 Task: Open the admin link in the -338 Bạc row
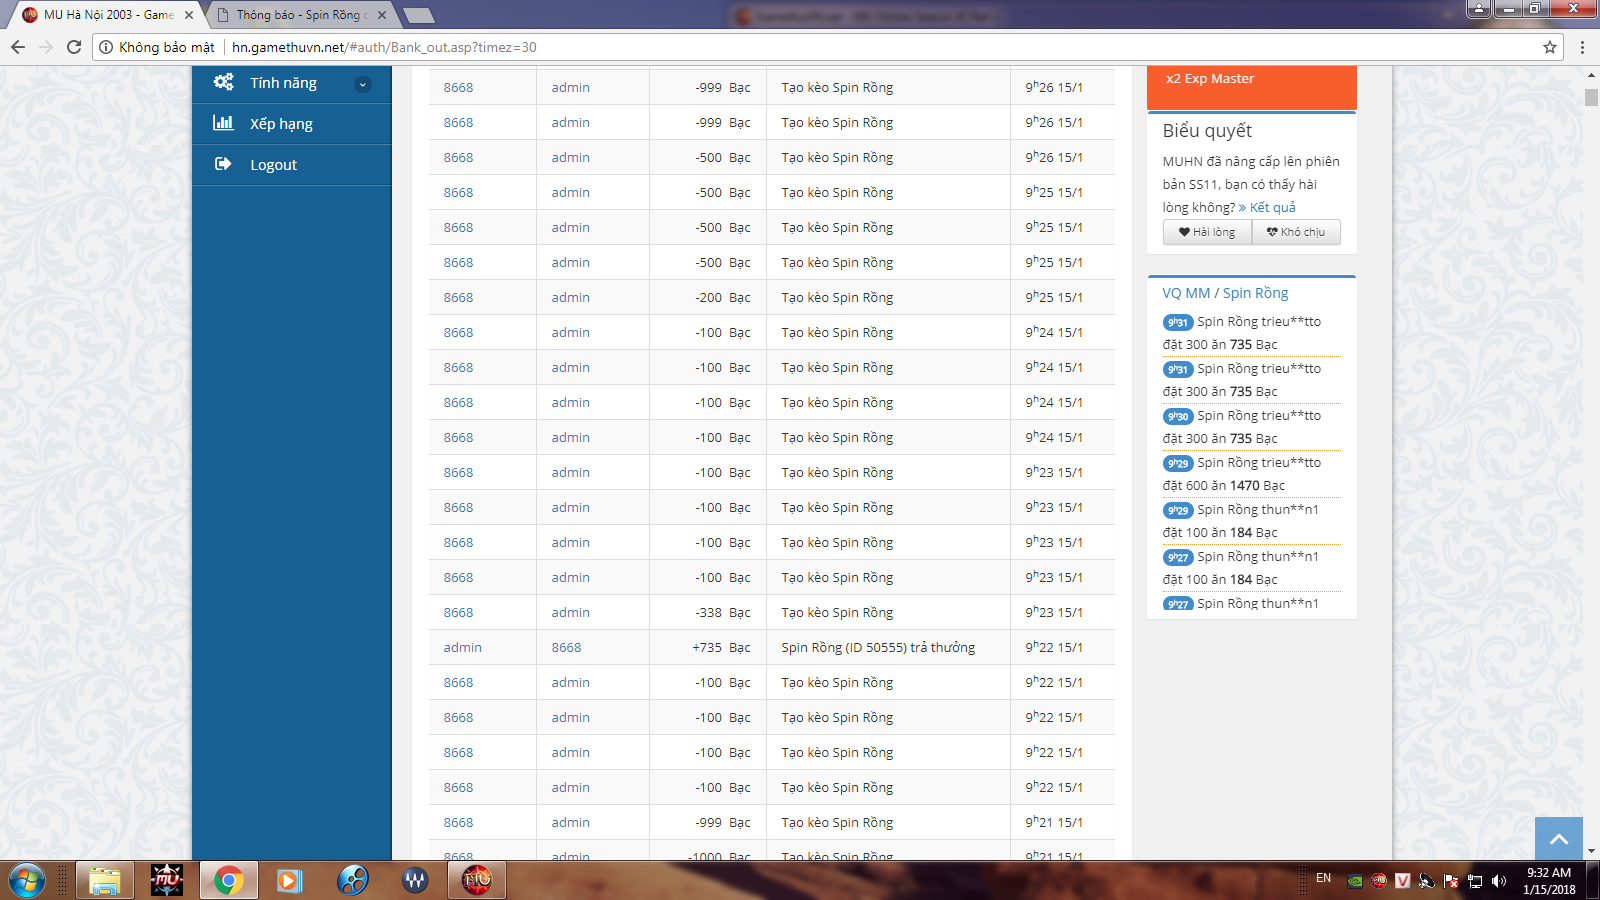(x=570, y=612)
